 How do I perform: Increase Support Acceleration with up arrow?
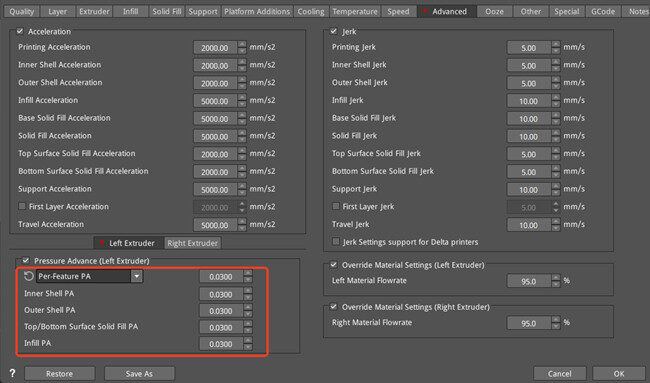tap(242, 186)
